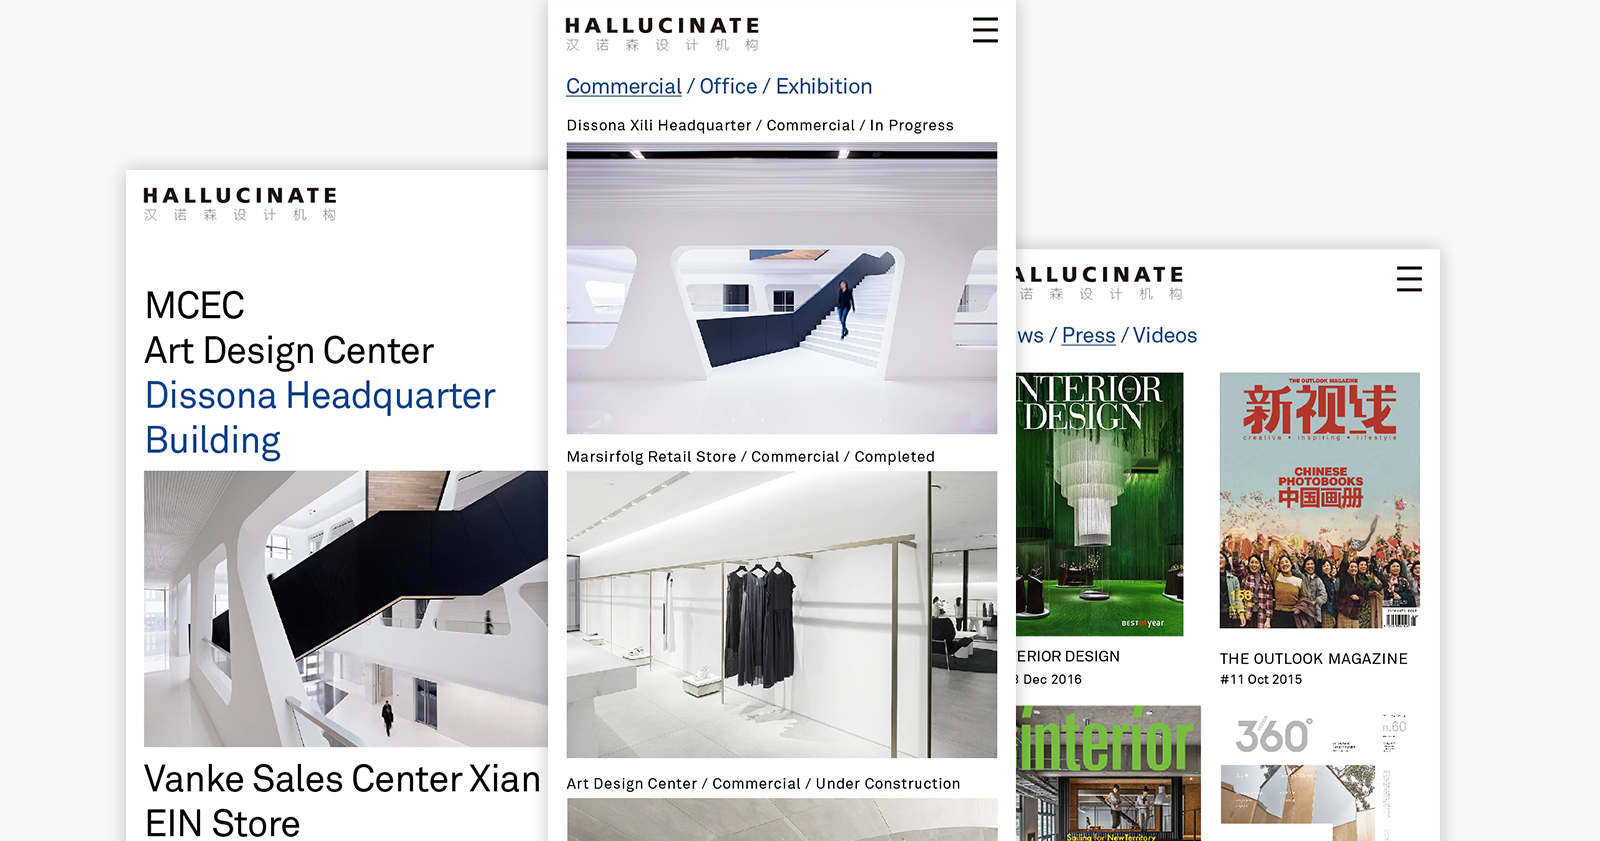Open Dissona Headquarter Building project link

(320, 418)
